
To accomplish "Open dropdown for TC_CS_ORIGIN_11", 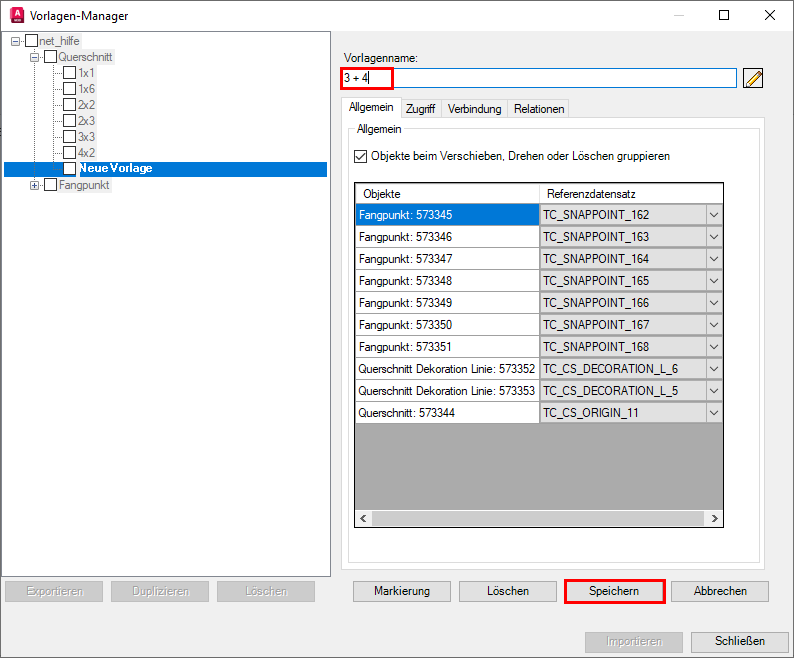I will pos(714,413).
